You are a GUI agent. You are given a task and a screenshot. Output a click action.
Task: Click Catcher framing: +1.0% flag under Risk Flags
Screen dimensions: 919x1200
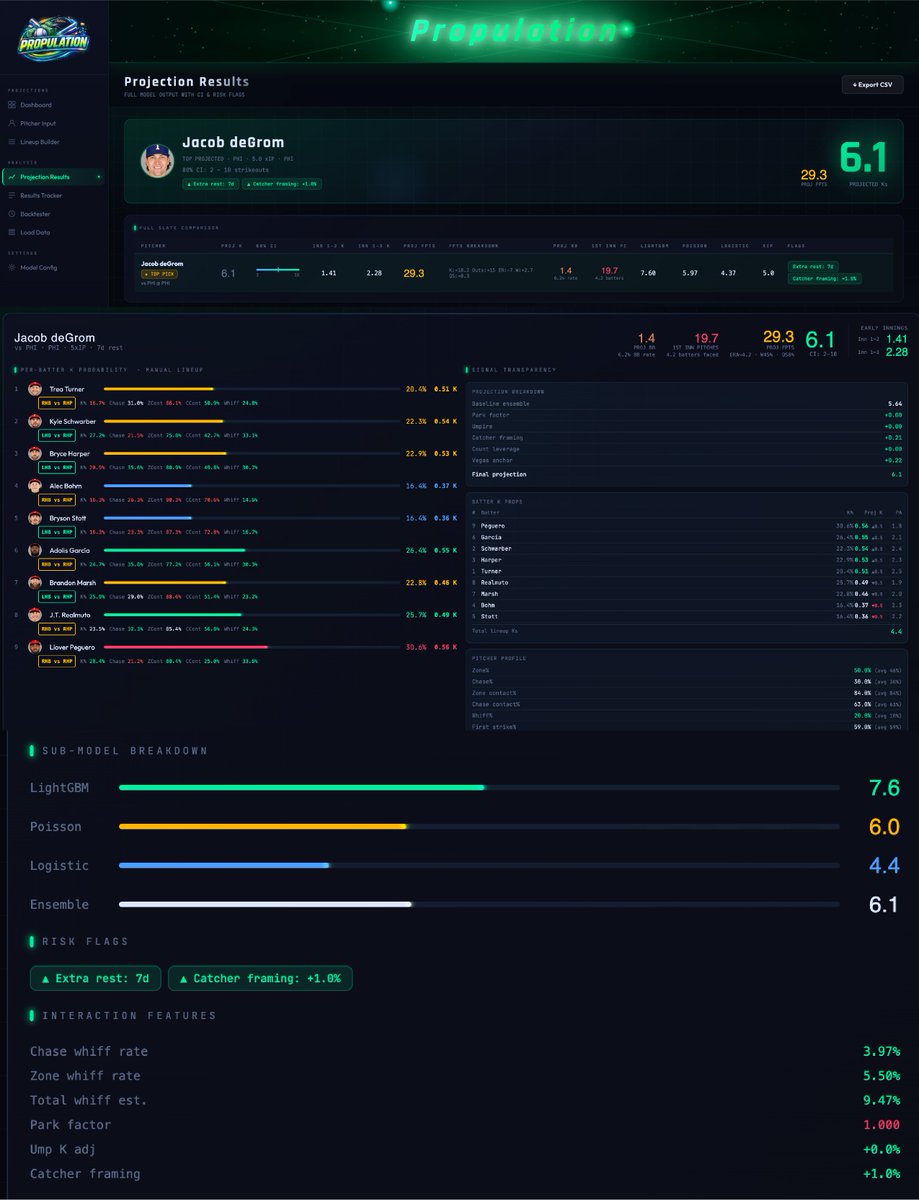(x=260, y=978)
